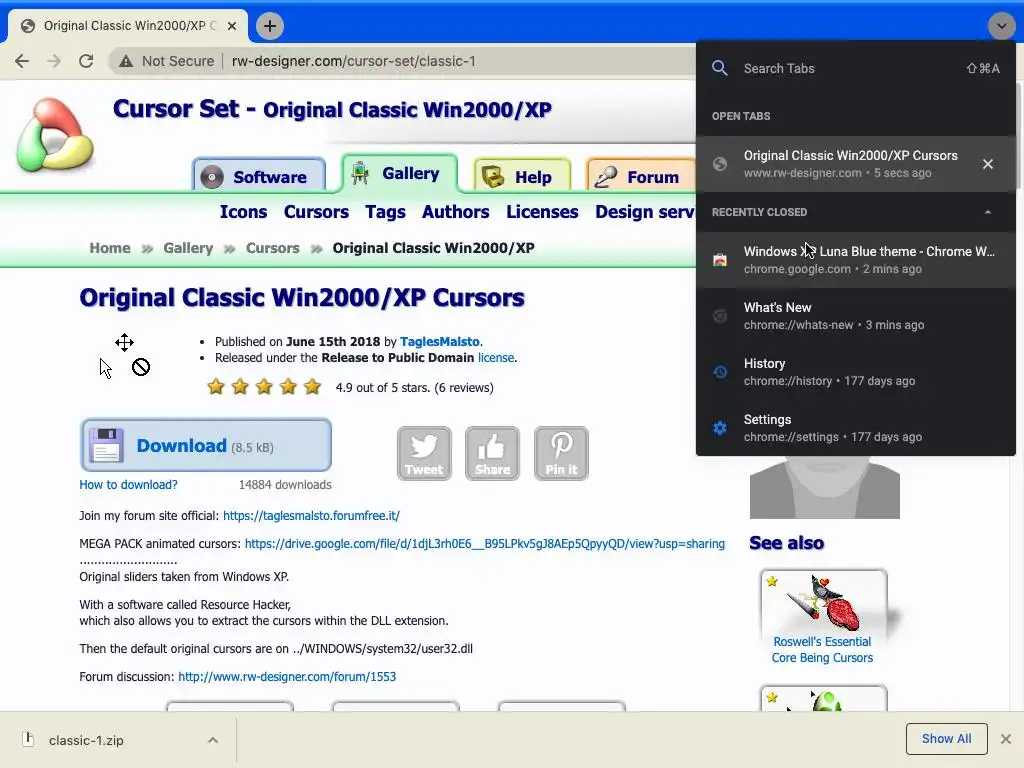Click Cursors in the breadcrumb
Viewport: 1024px width, 768px height.
click(x=272, y=248)
